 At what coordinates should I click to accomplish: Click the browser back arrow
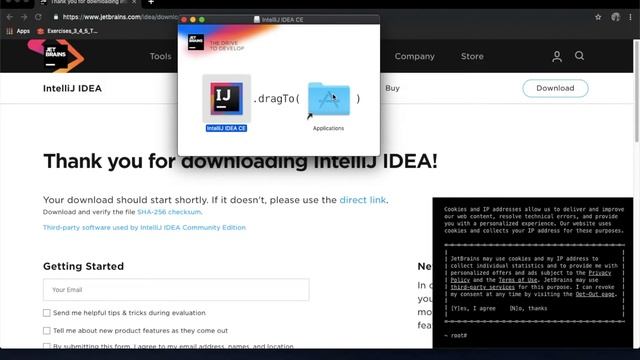[10, 17]
